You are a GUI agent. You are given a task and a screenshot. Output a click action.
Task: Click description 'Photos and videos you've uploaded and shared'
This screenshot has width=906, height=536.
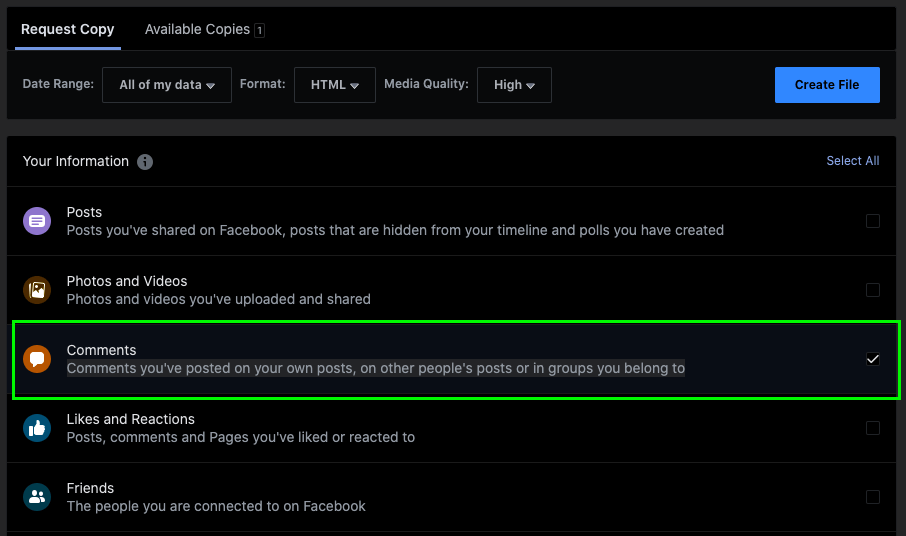218,299
